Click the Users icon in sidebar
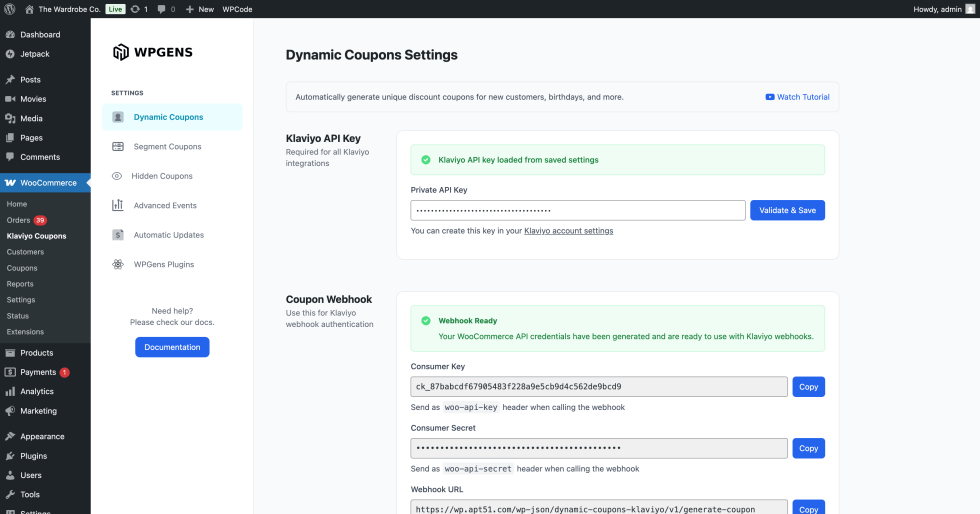980x514 pixels. pyautogui.click(x=10, y=475)
